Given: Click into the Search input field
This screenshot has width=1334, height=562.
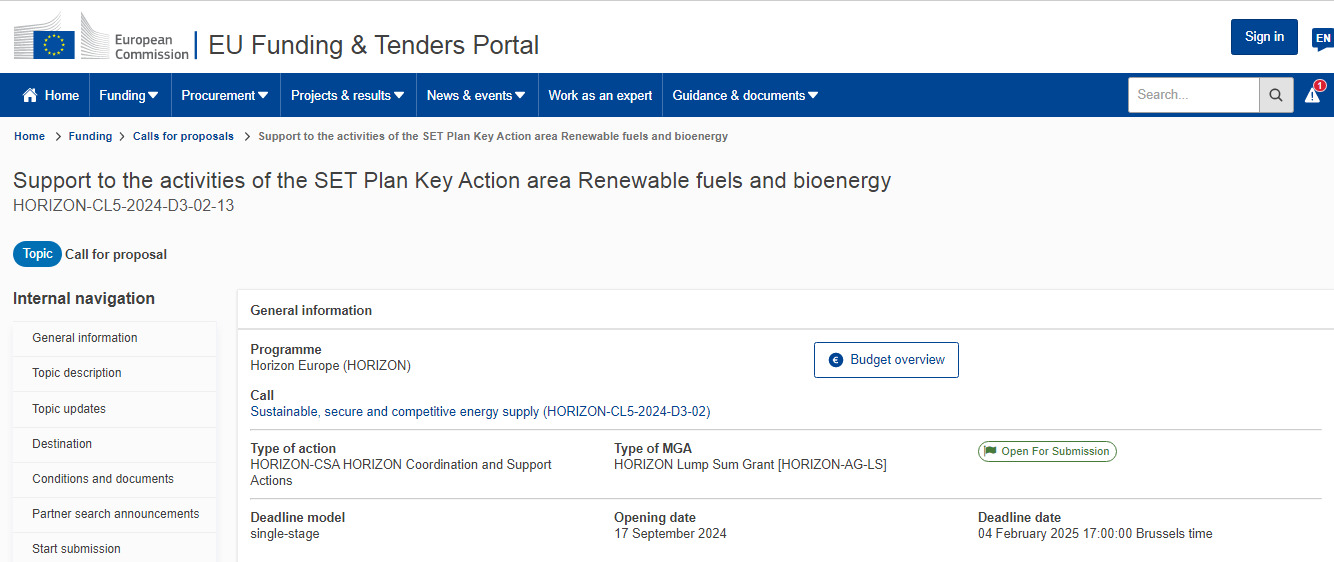Looking at the screenshot, I should pos(1193,95).
